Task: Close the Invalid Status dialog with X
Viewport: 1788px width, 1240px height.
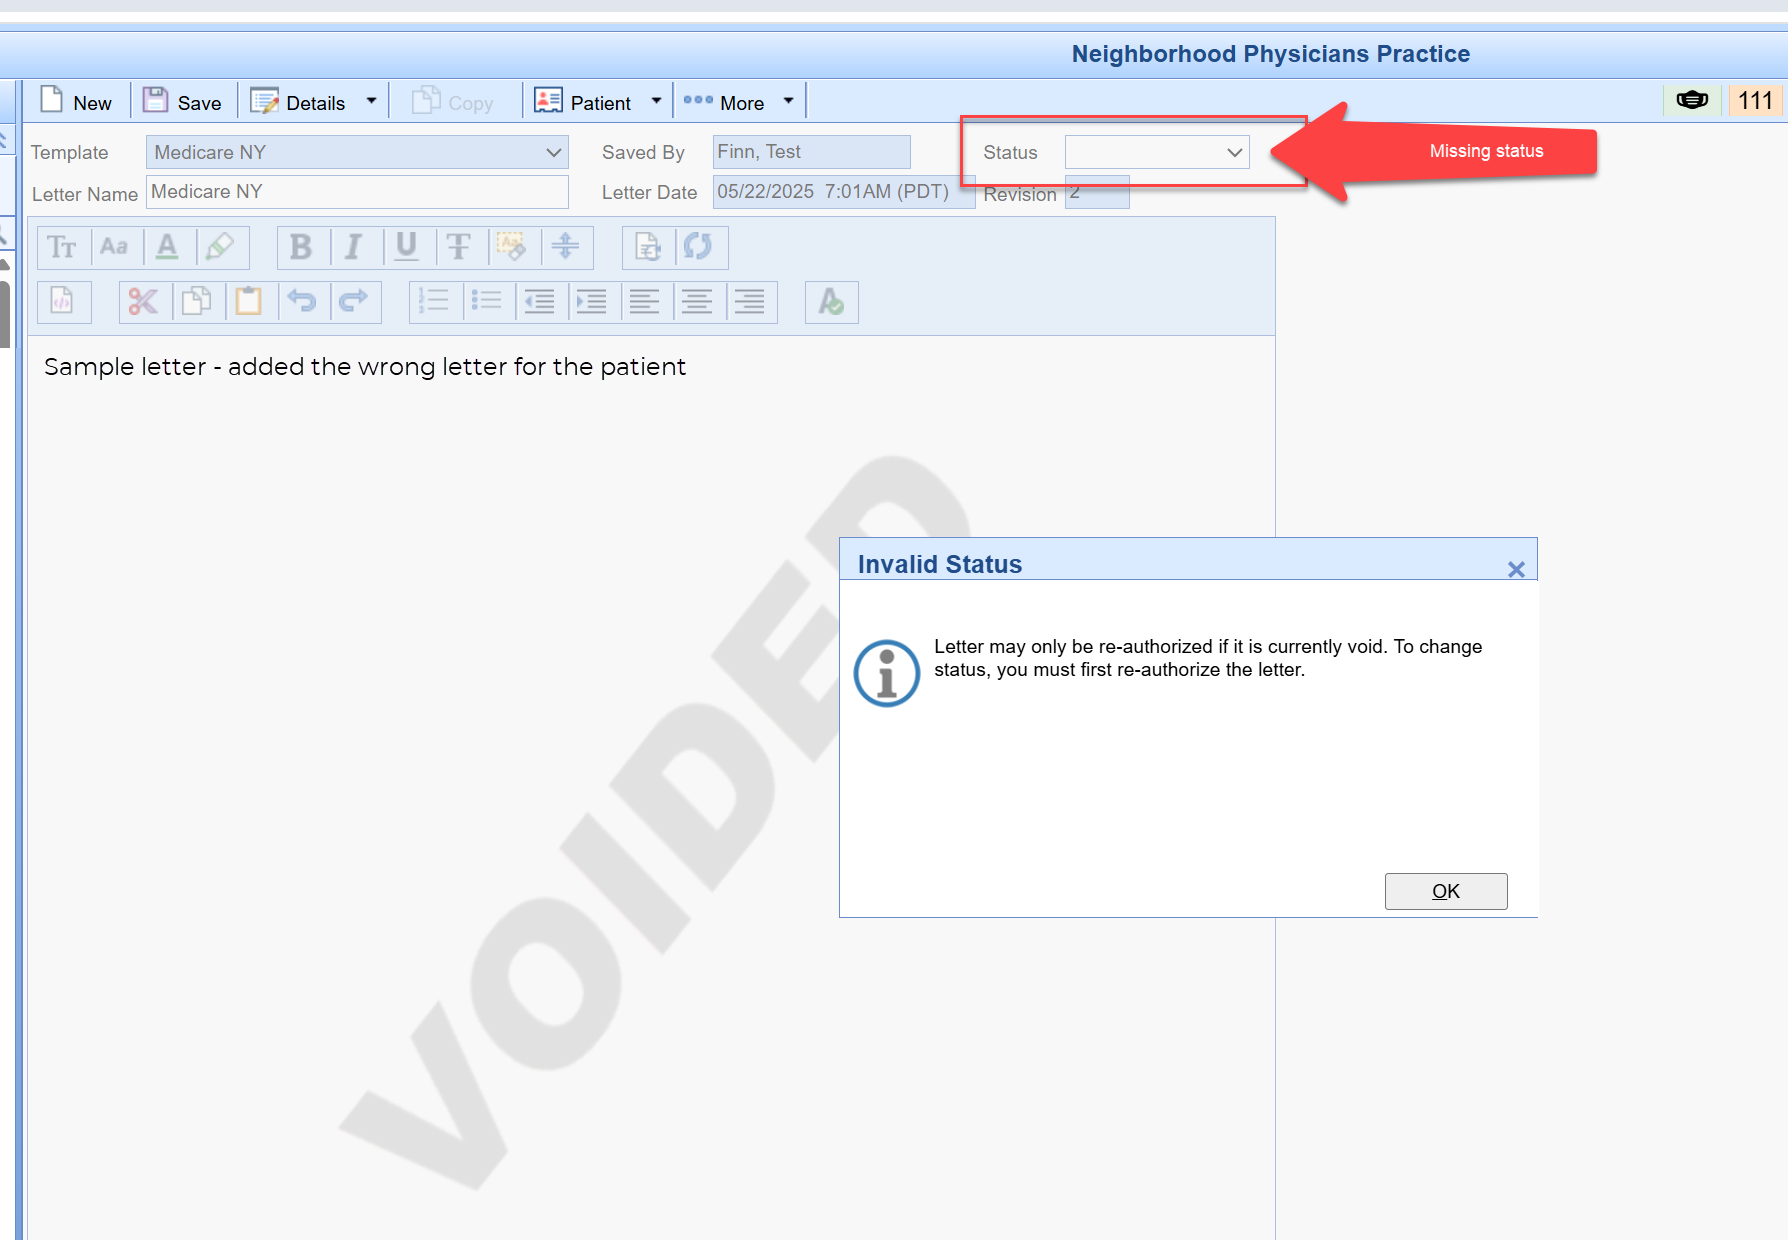Action: (1516, 569)
